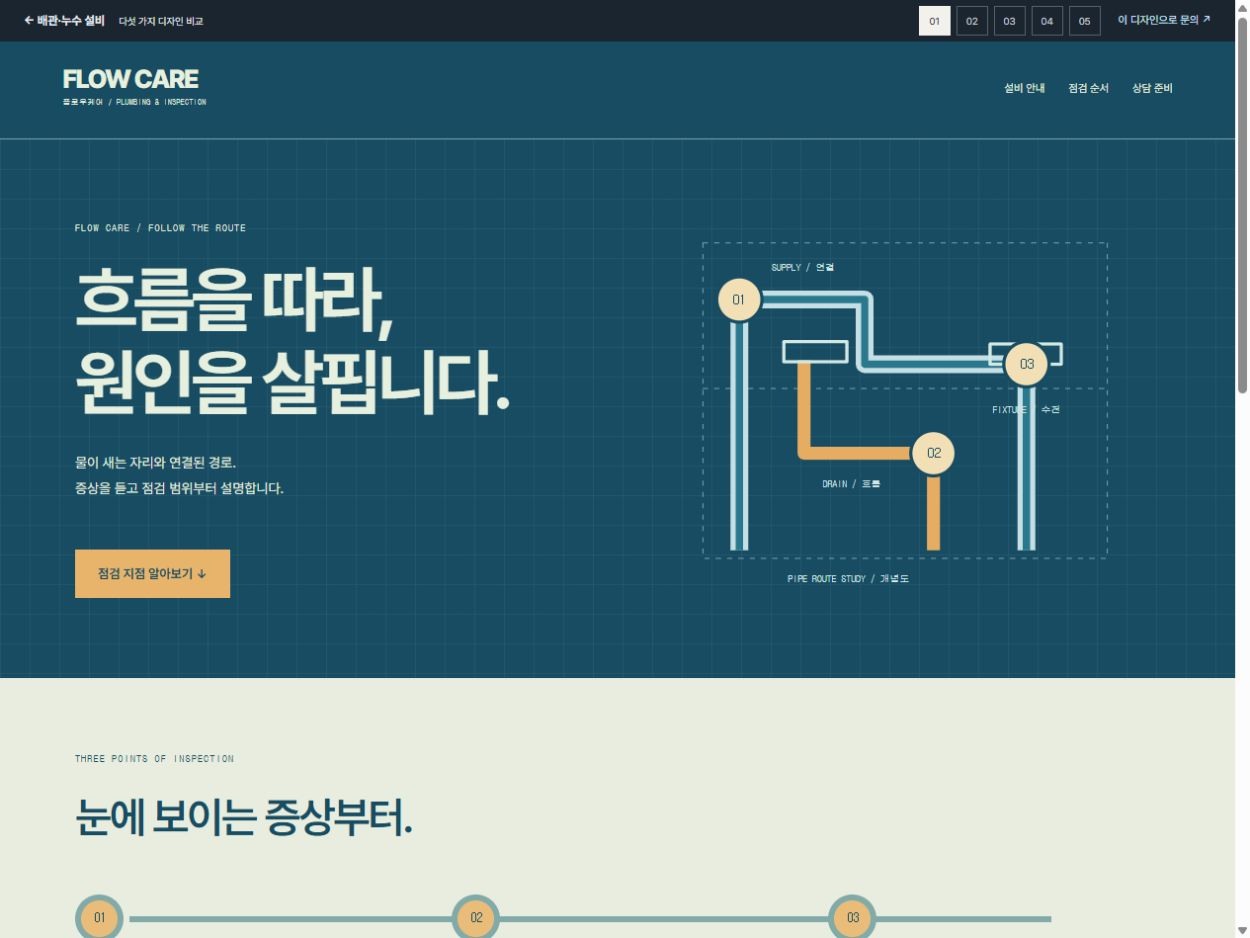Click the FLOW CARE logo
The height and width of the screenshot is (938, 1250).
tap(134, 85)
